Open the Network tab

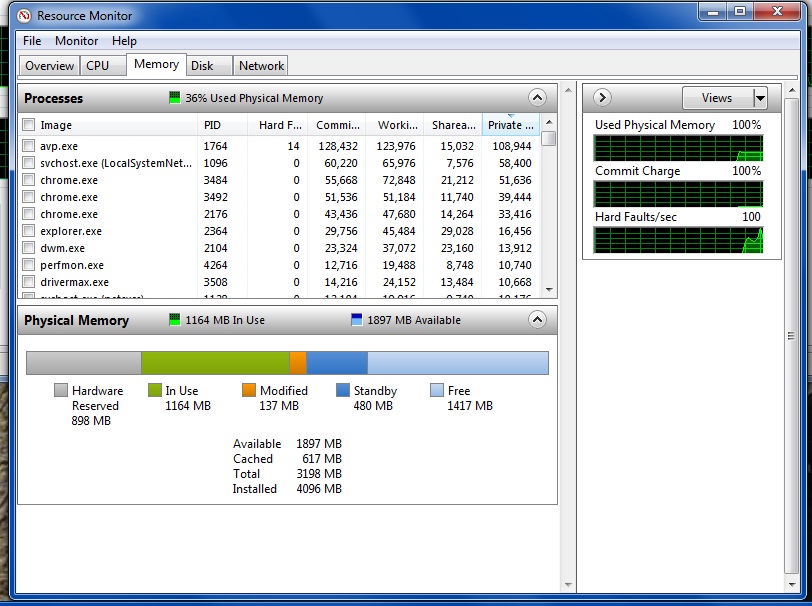click(x=261, y=66)
